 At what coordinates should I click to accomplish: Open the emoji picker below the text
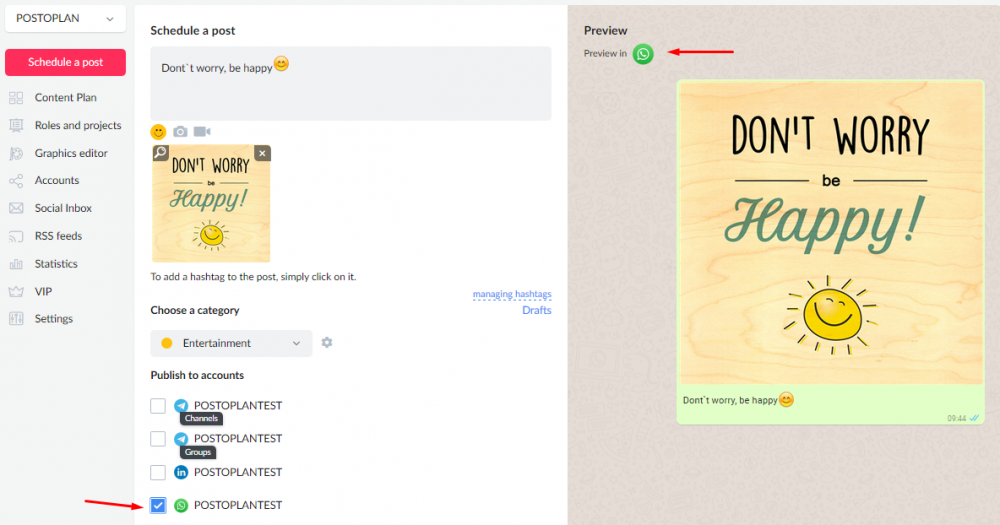tap(158, 131)
